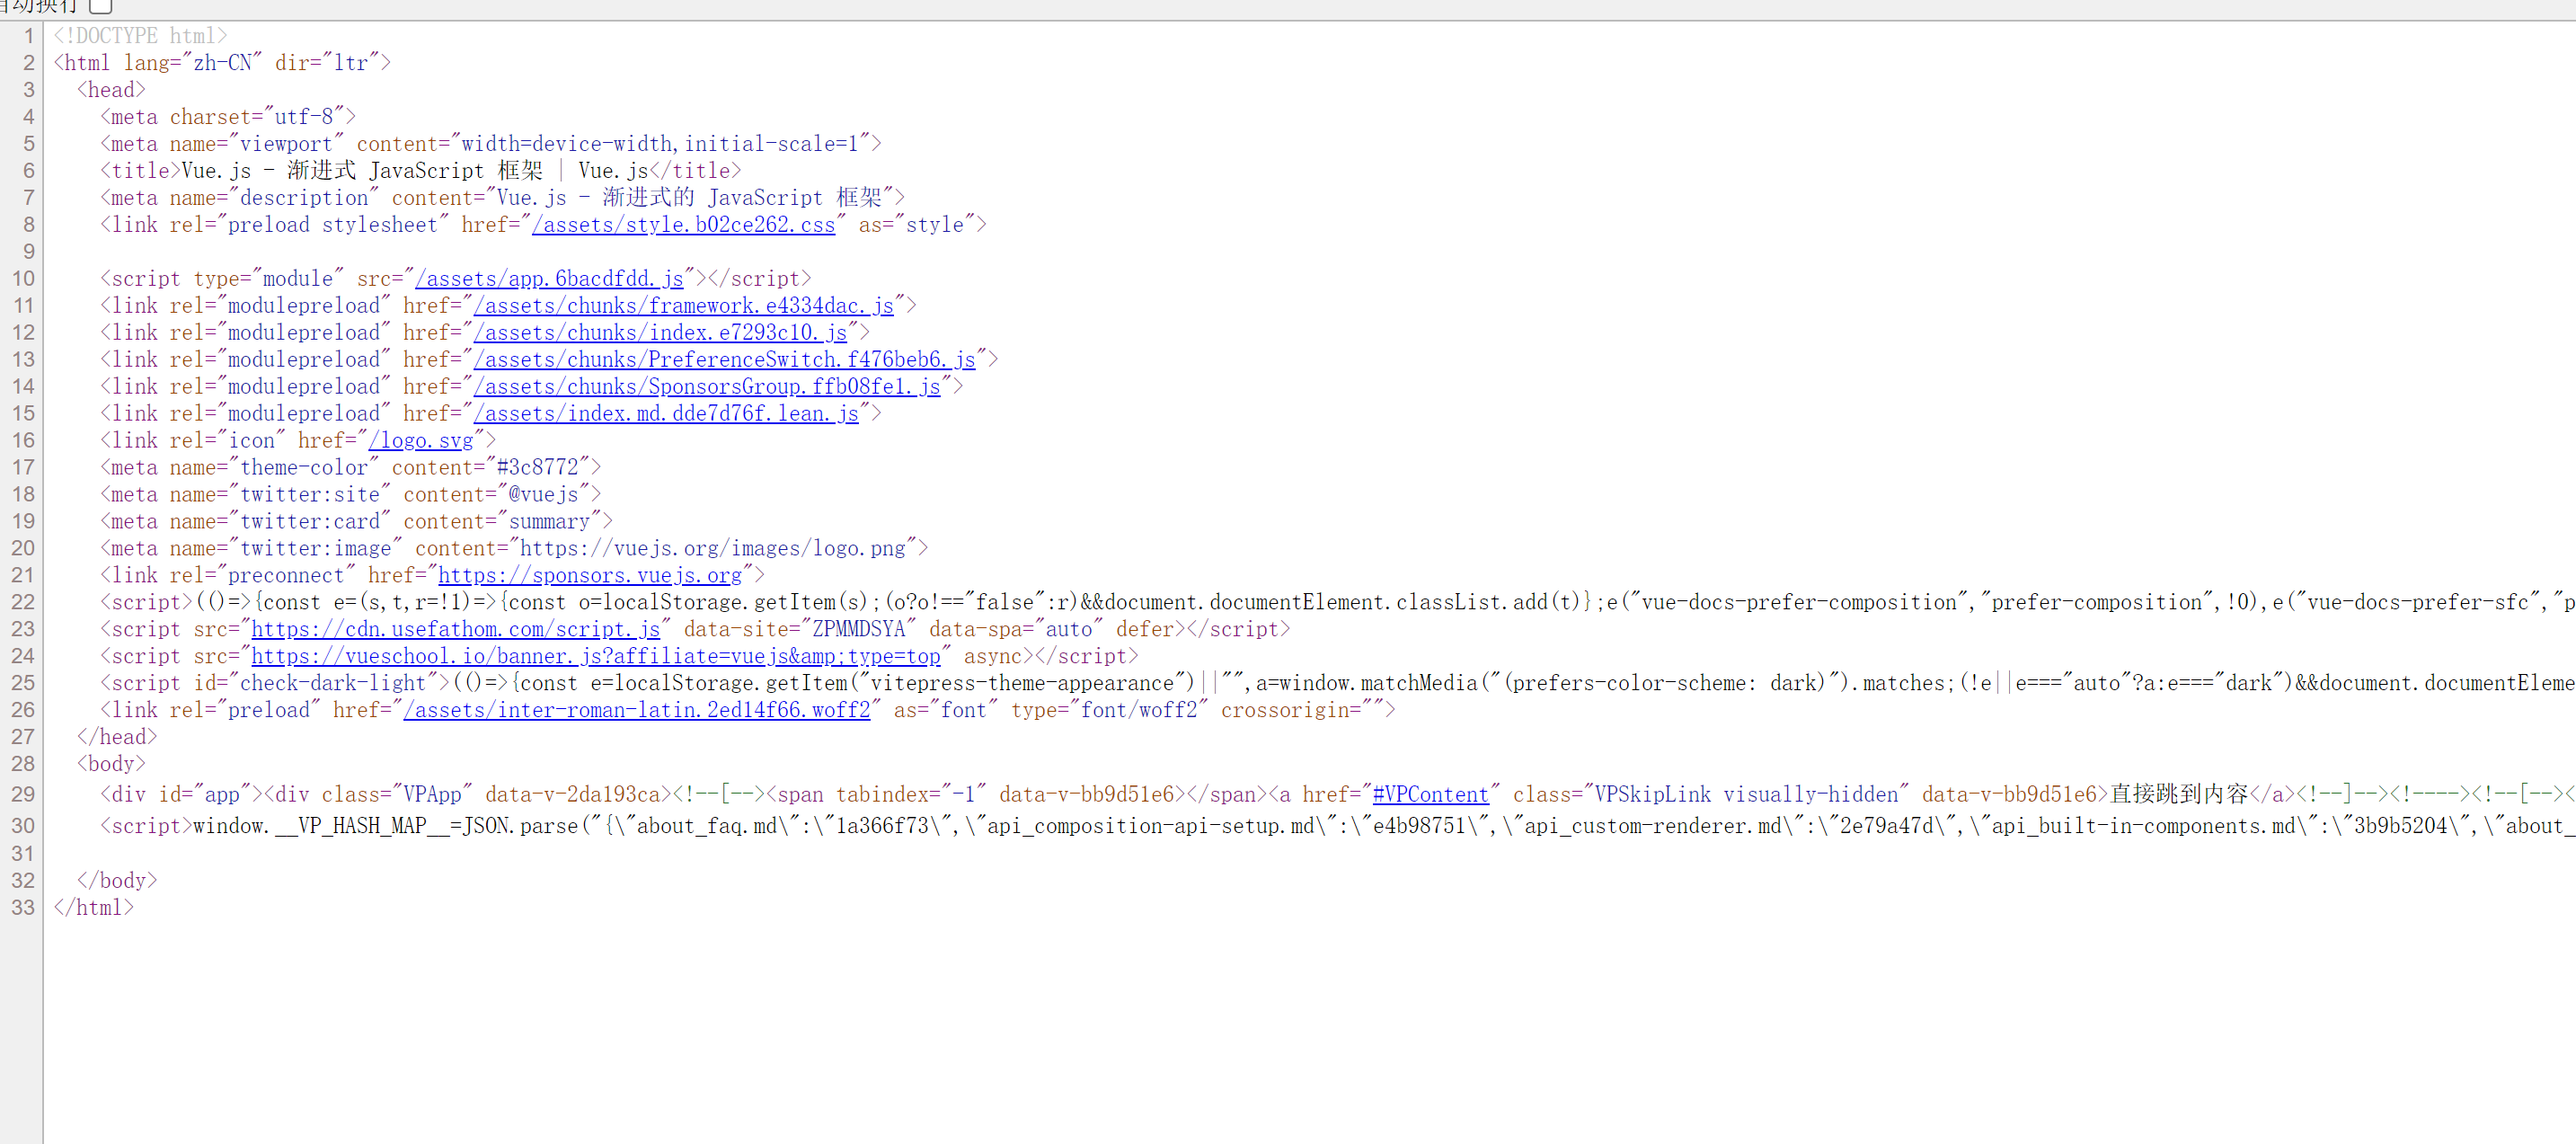Click the twitter:image URL vuejs.org/images/logo.png
The height and width of the screenshot is (1144, 2576).
(x=713, y=549)
